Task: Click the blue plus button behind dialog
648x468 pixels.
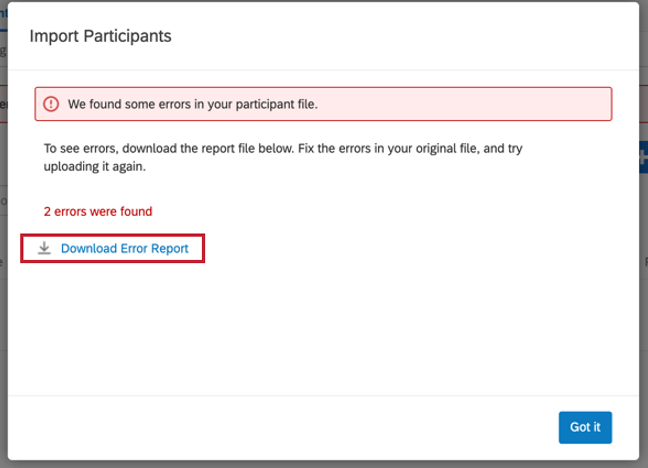Action: pyautogui.click(x=643, y=155)
